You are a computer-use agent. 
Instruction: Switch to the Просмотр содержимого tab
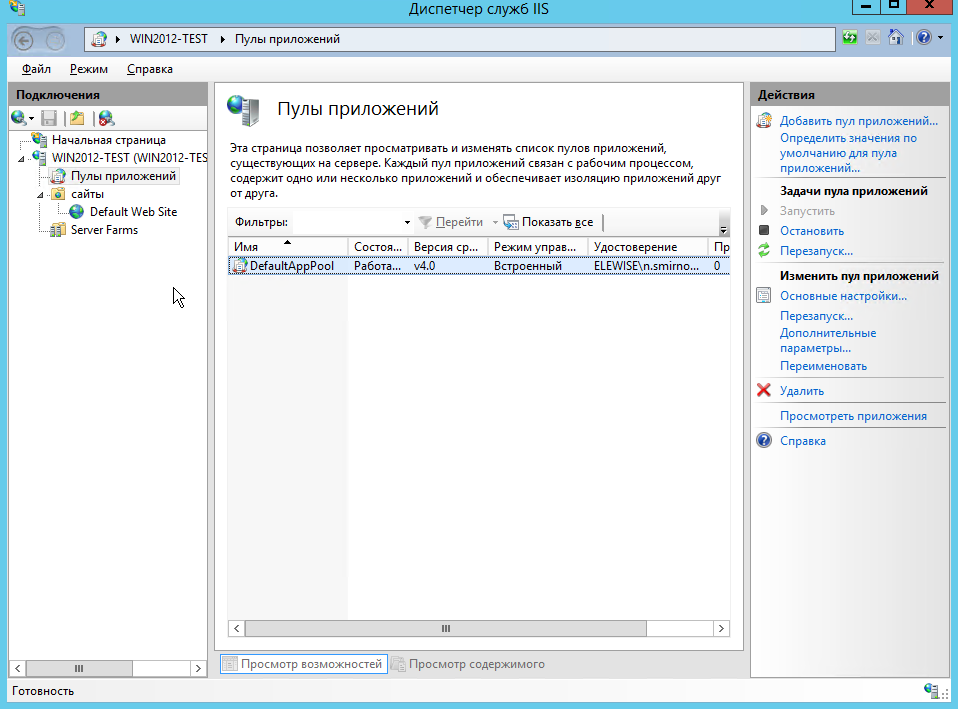pos(476,664)
